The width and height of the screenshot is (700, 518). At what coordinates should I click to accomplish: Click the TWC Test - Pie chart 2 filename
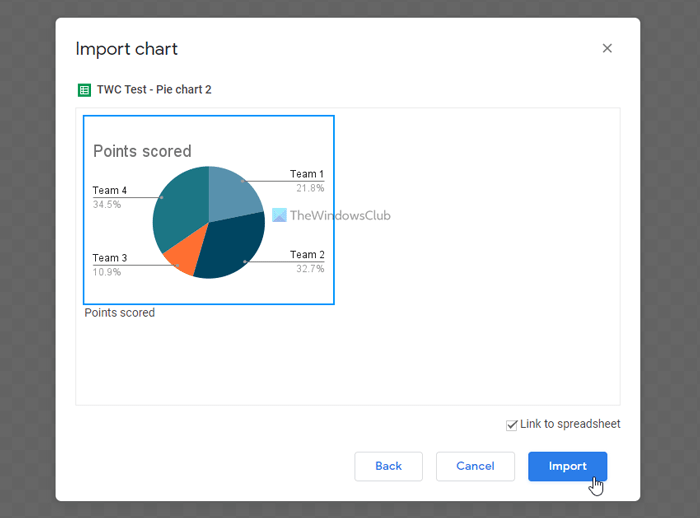(x=154, y=90)
